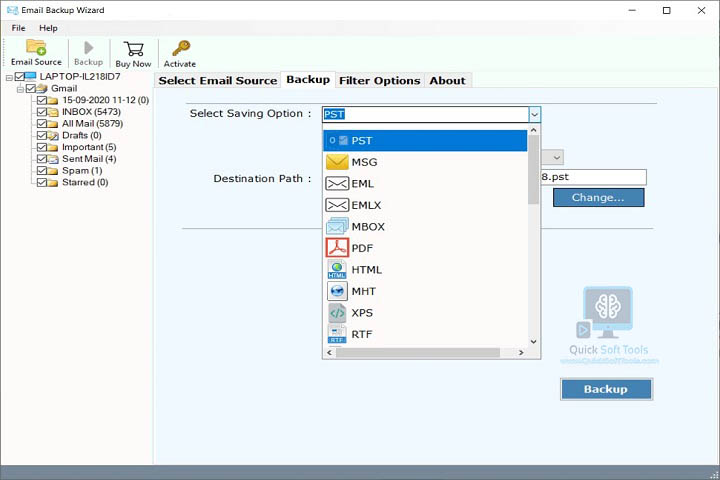Switch to the About tab
This screenshot has height=480, width=720.
pos(448,80)
